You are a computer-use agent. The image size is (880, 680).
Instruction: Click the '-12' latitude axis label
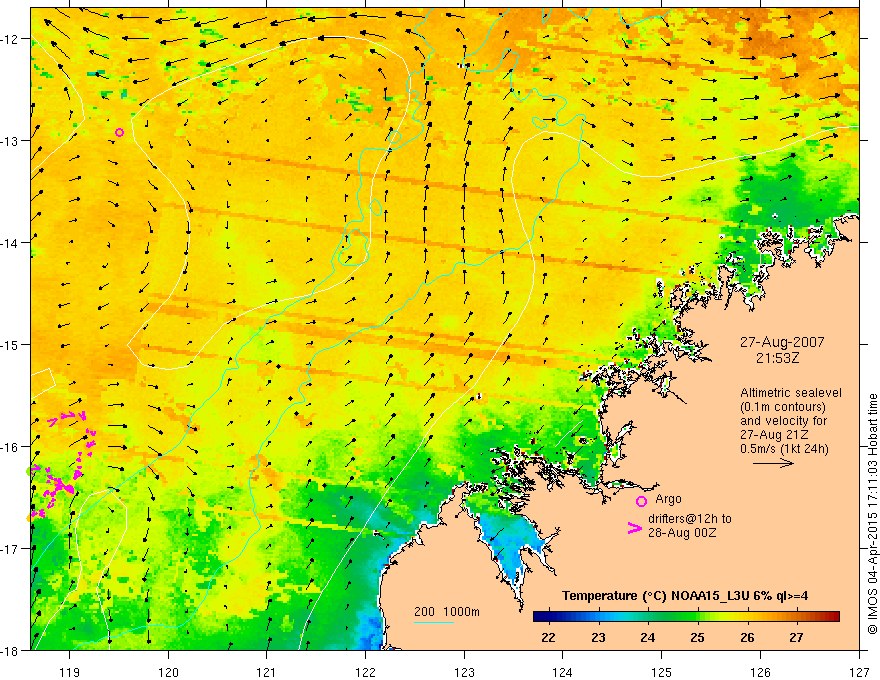point(11,39)
